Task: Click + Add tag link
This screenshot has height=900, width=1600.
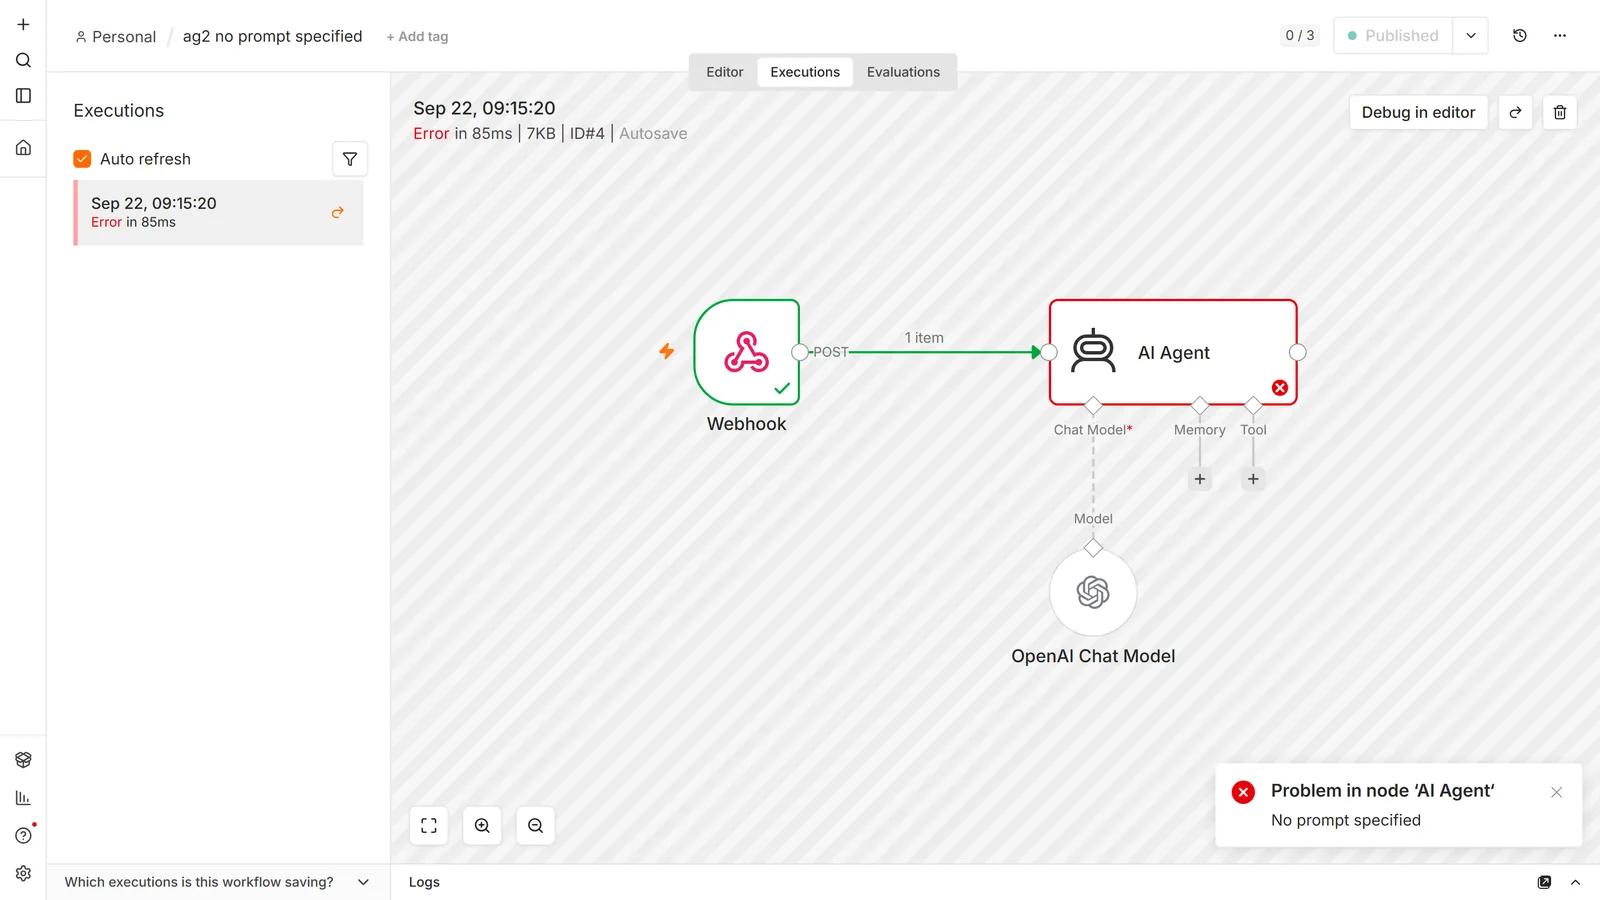Action: coord(417,36)
